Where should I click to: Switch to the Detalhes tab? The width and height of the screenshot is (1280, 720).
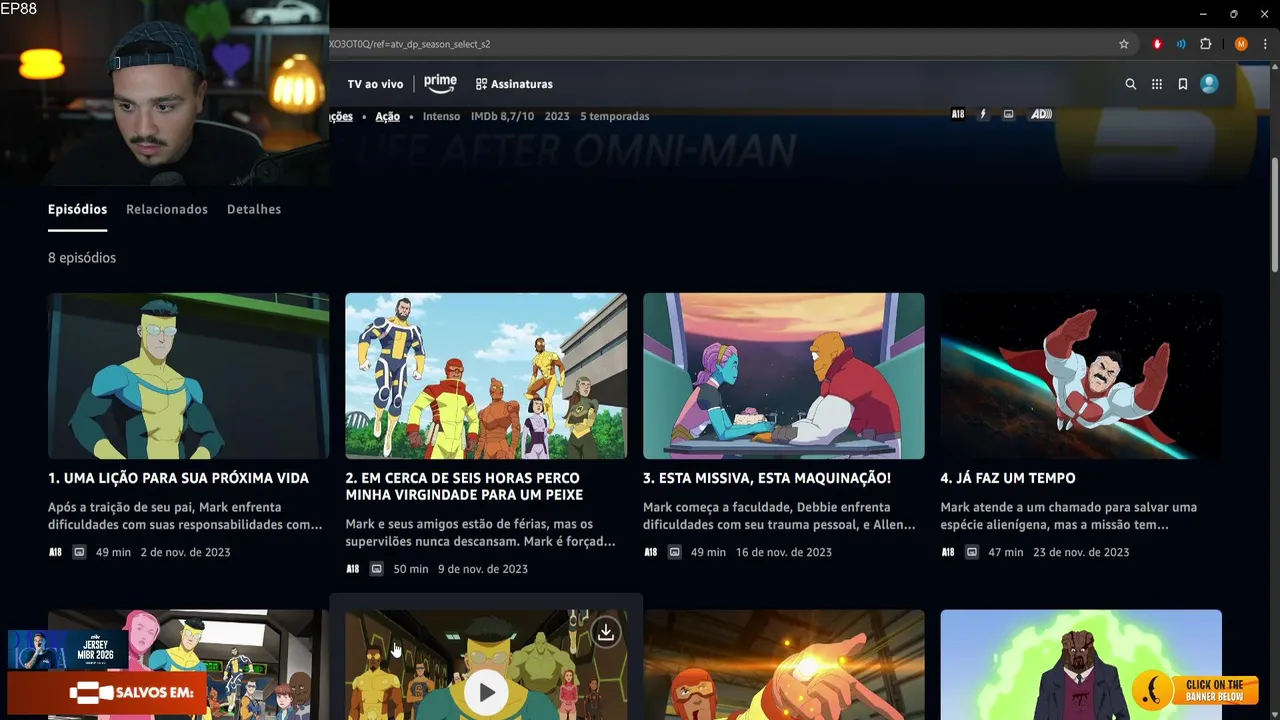click(254, 209)
